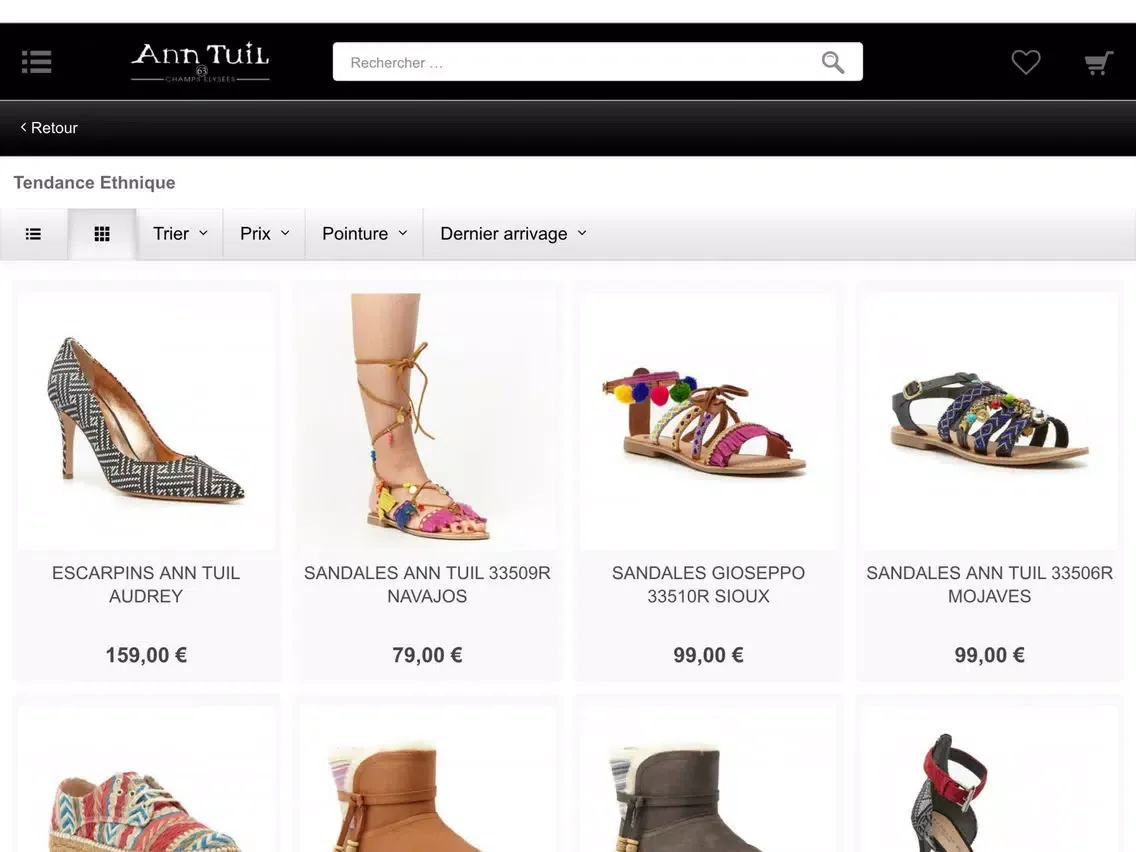
Task: Click the SANDALES GIOSEPPO 33510R SIOUX title
Action: tap(709, 585)
